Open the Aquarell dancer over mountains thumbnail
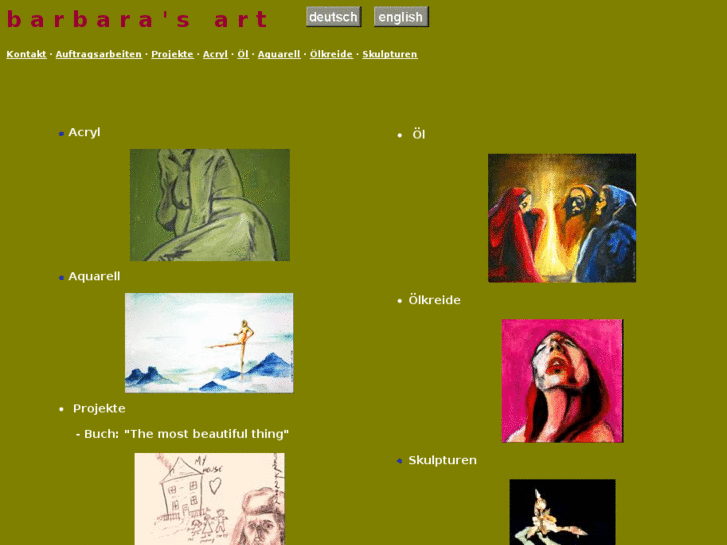727x545 pixels. tap(209, 343)
